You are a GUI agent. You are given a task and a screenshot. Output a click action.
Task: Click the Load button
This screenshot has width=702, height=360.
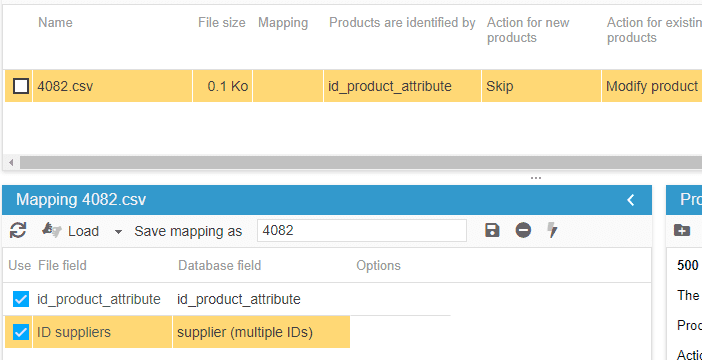coord(83,231)
